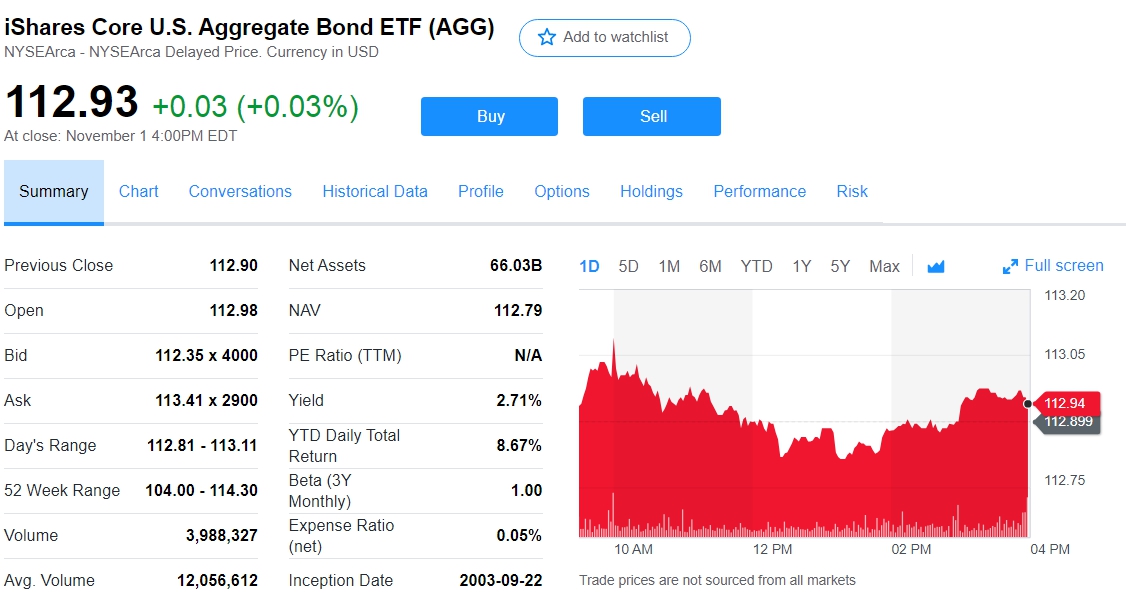Switch to the Conversations tab
The width and height of the screenshot is (1126, 598).
[240, 191]
